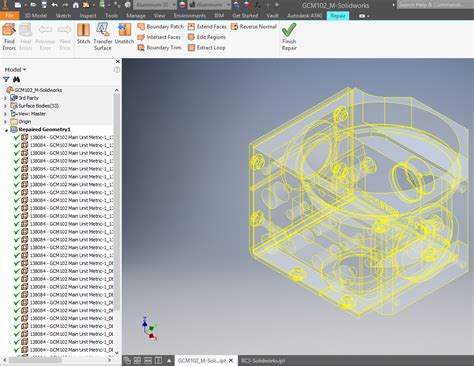This screenshot has width=474, height=366.
Task: Arrange windows horizontally icon
Action: click(148, 361)
